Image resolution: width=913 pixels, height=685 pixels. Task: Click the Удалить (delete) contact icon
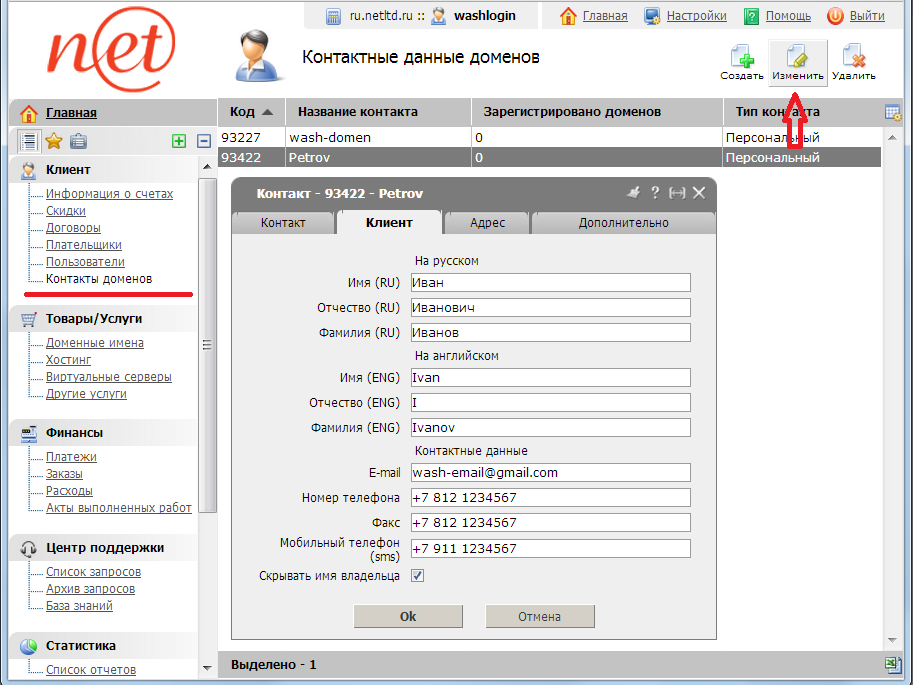coord(853,62)
